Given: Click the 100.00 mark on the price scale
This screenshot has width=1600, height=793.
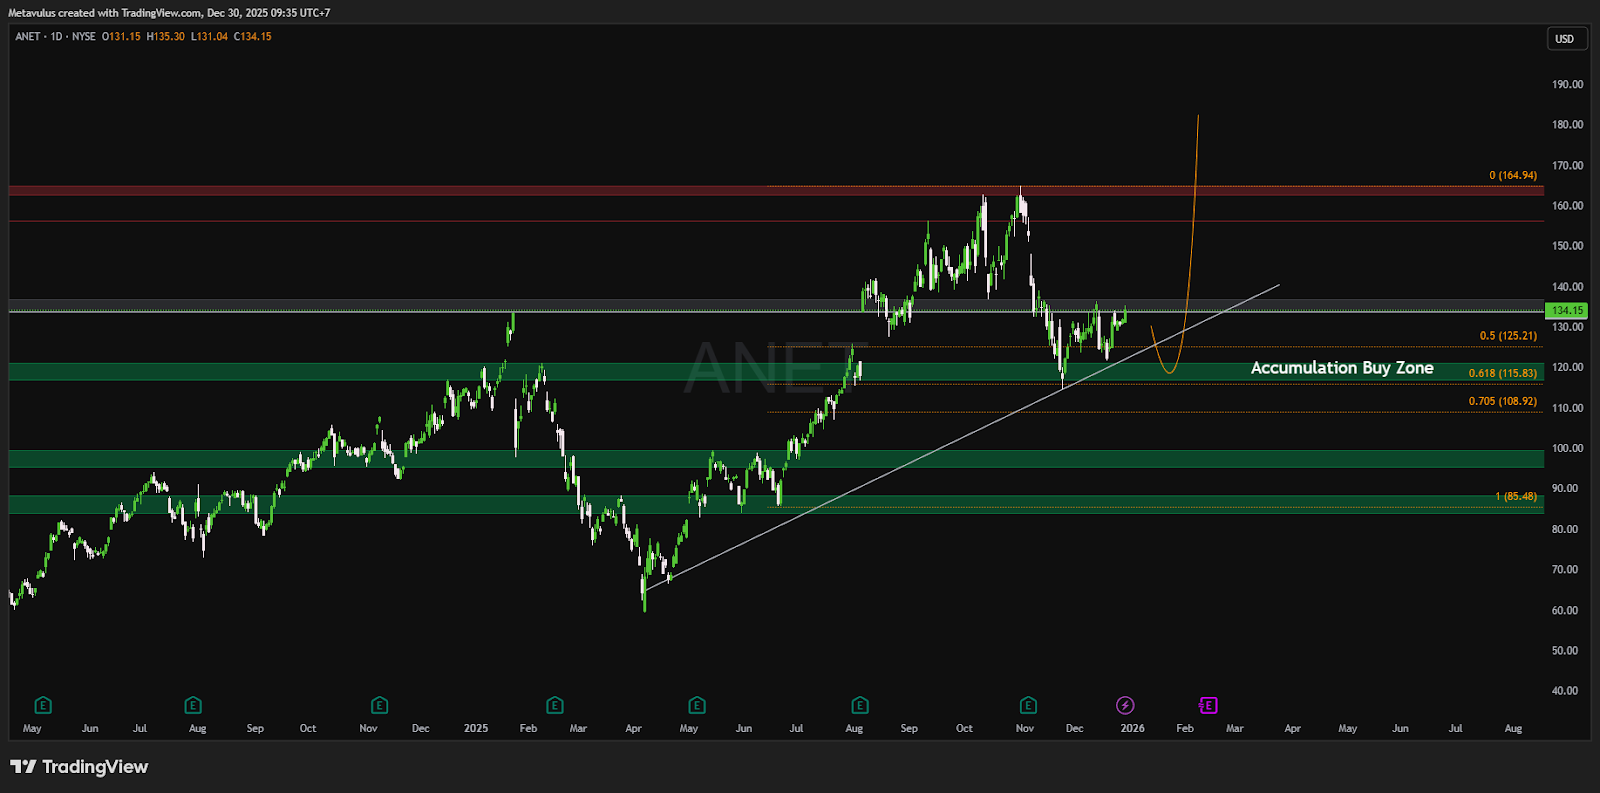Looking at the screenshot, I should coord(1567,448).
